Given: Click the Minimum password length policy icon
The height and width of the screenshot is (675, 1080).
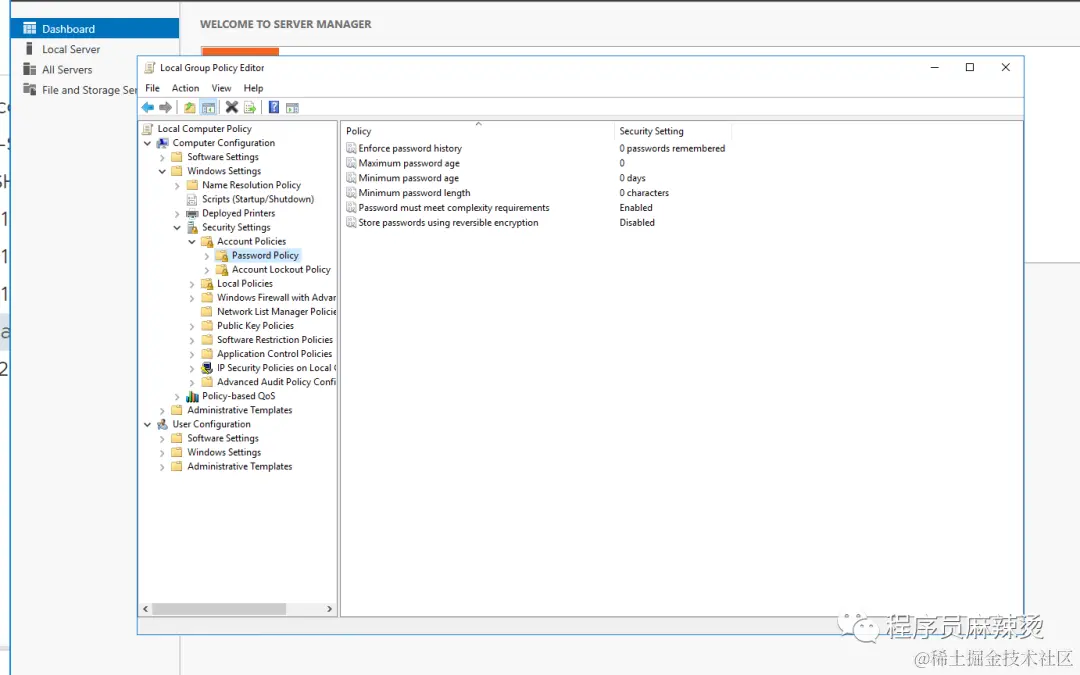Looking at the screenshot, I should tap(351, 193).
